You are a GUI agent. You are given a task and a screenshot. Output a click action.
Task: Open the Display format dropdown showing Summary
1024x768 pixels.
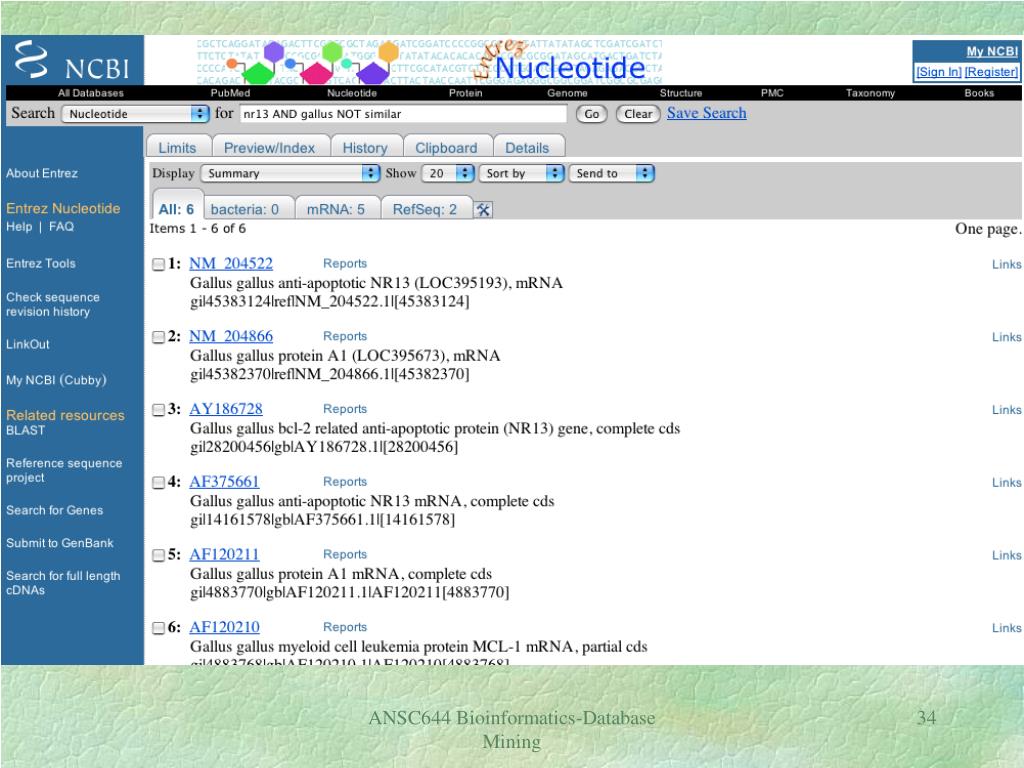pos(290,173)
